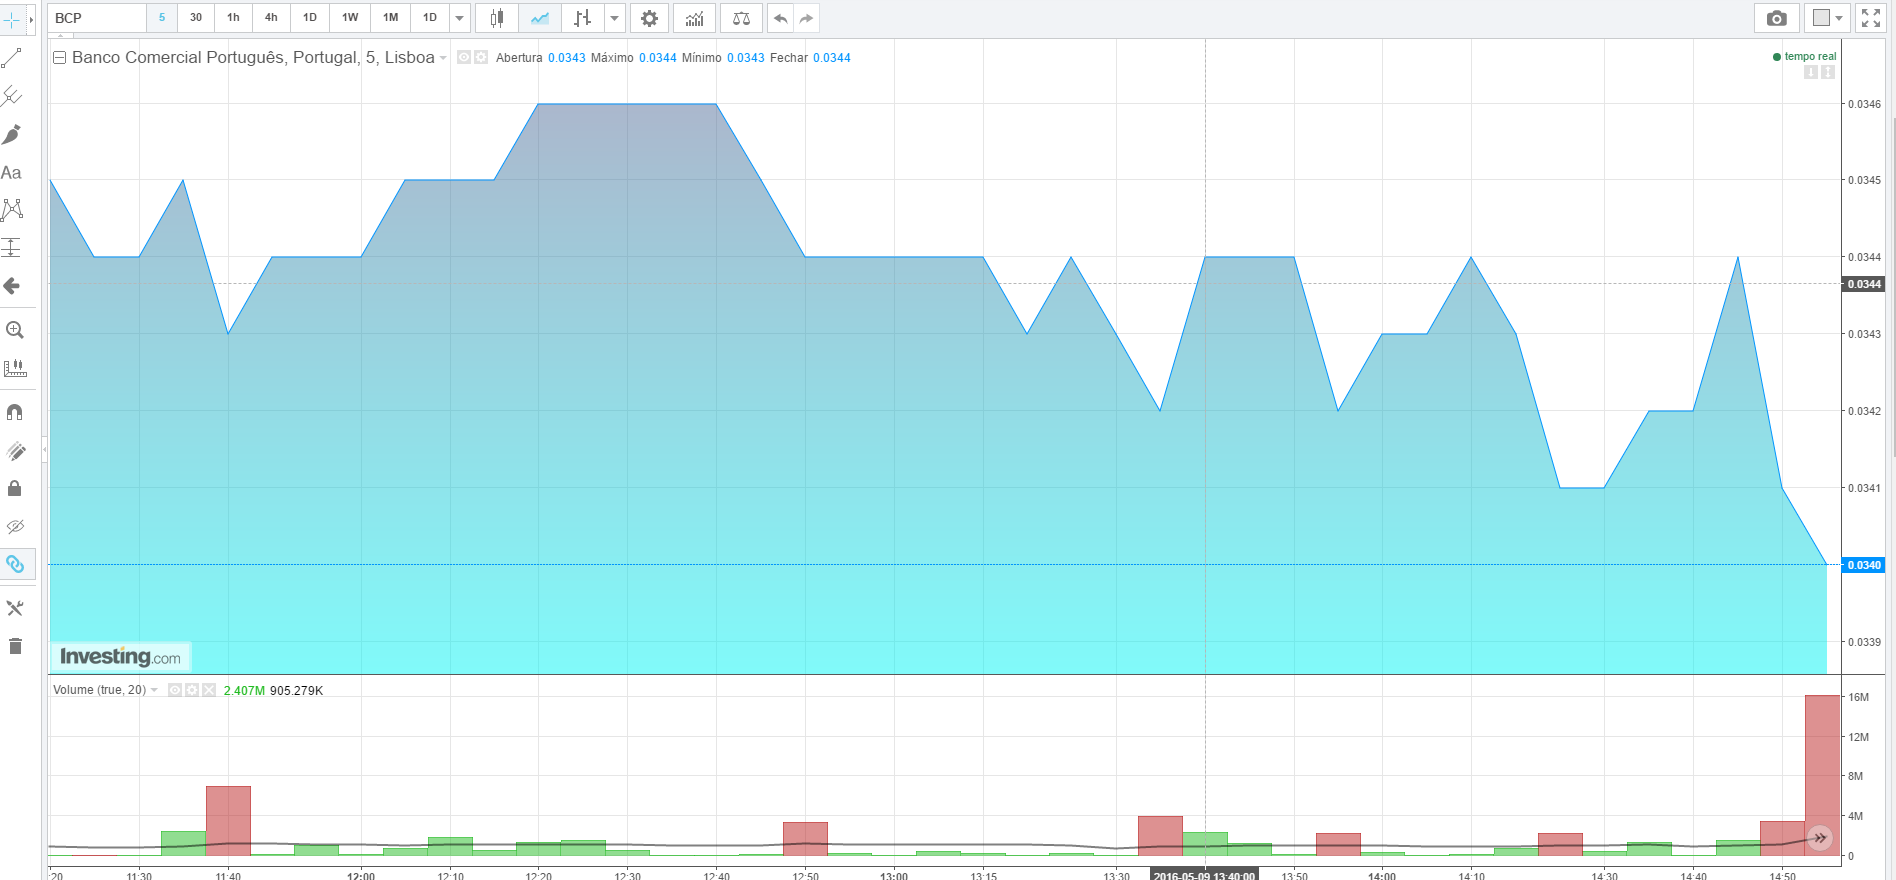1896x880 pixels.
Task: Hide the Volume indicator with eye icon
Action: [x=175, y=690]
